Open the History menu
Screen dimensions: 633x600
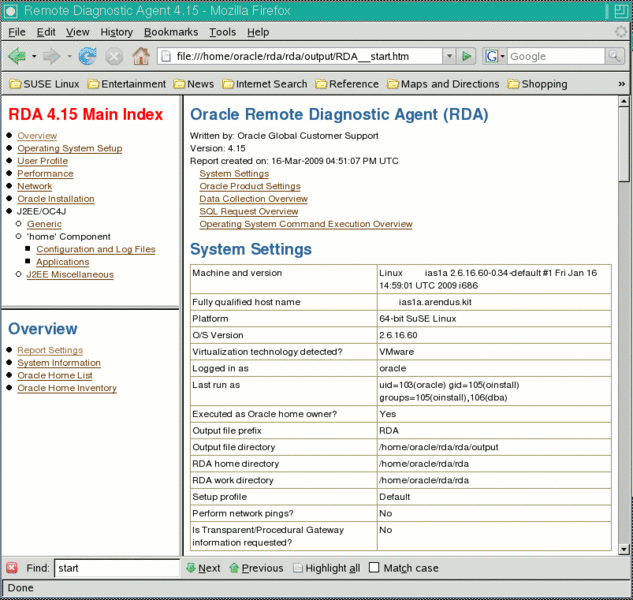[x=117, y=32]
